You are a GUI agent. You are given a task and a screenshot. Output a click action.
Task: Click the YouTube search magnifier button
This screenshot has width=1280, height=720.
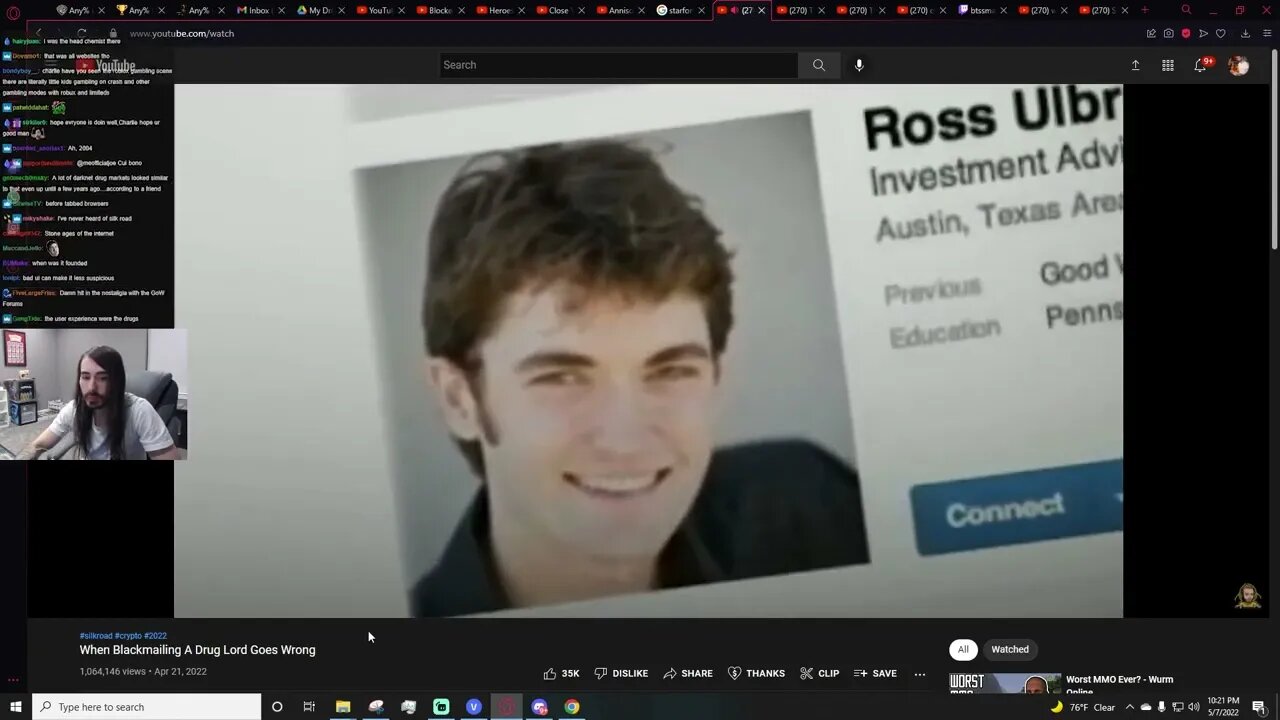(x=819, y=65)
